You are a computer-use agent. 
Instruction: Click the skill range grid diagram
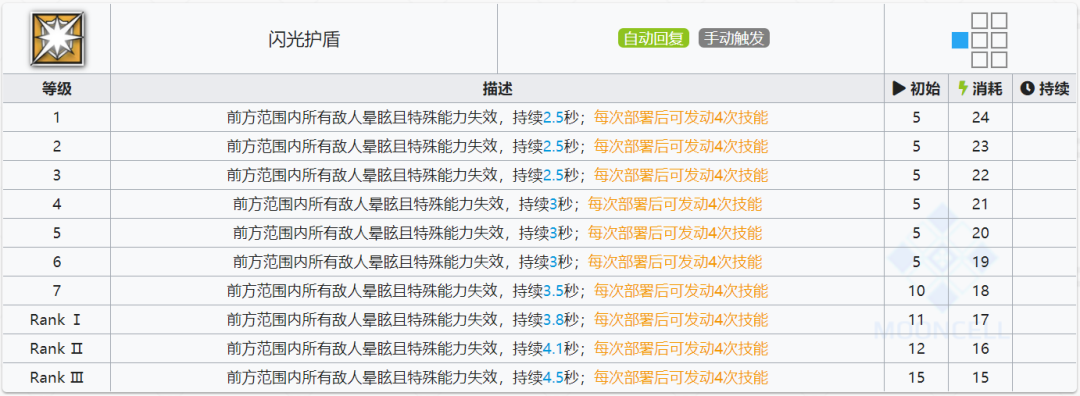pos(979,40)
